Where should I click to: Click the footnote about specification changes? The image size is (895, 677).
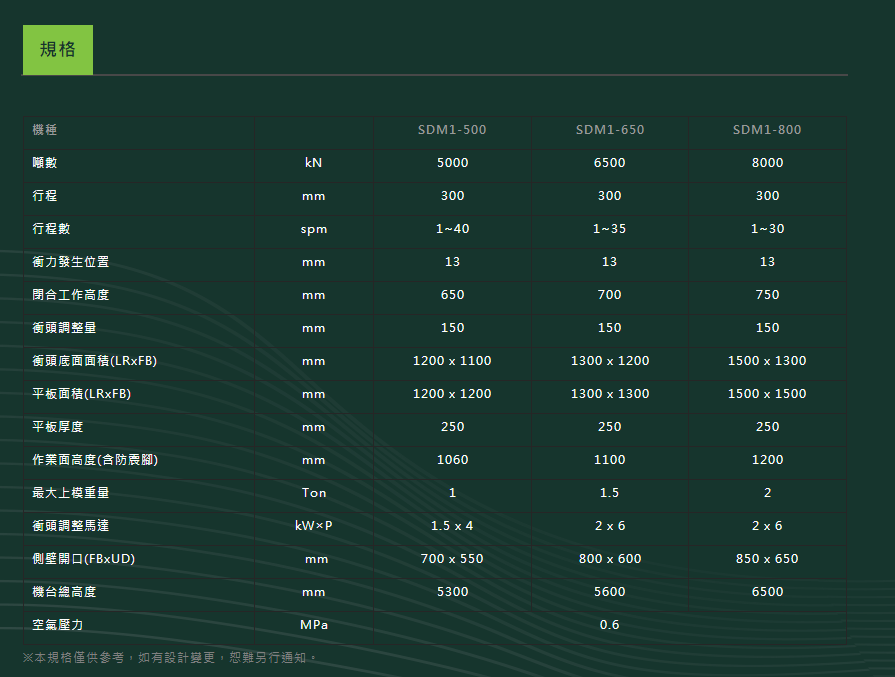[x=170, y=657]
